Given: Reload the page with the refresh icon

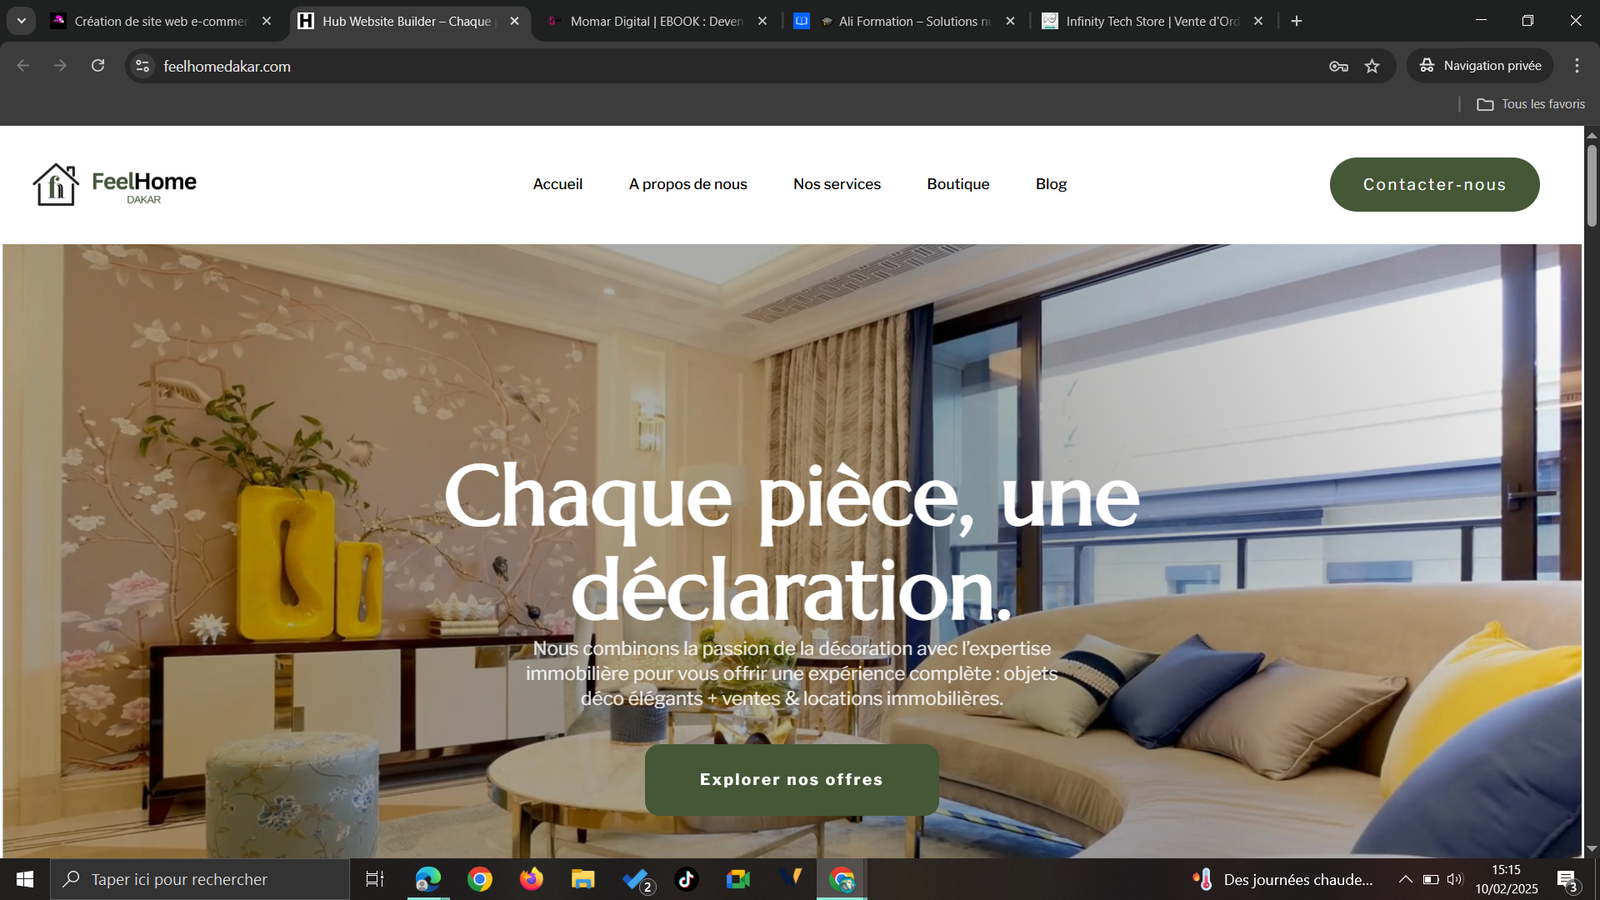Looking at the screenshot, I should [98, 66].
